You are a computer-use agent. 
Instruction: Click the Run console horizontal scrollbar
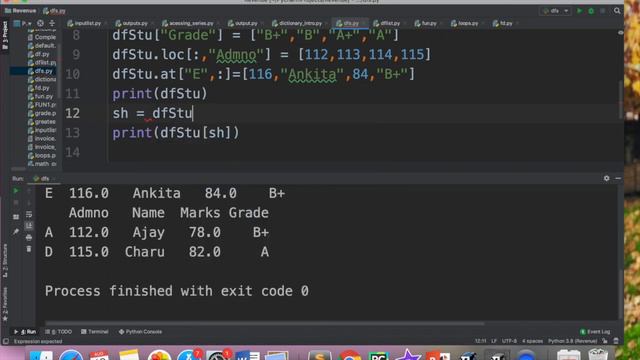(x=264, y=324)
